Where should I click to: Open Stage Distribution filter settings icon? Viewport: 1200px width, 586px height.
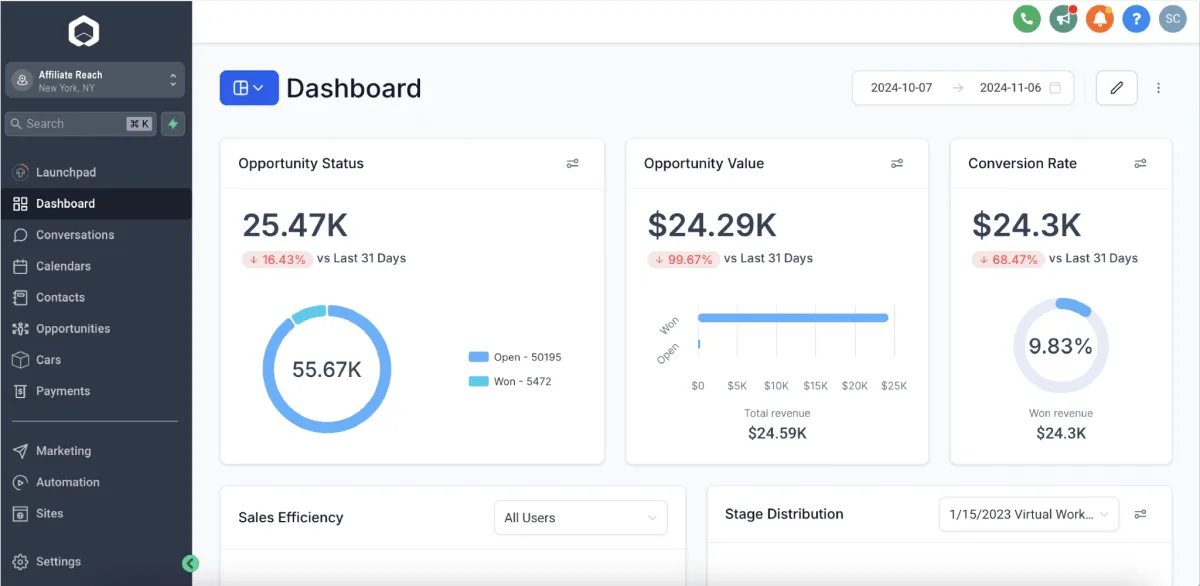point(1141,514)
